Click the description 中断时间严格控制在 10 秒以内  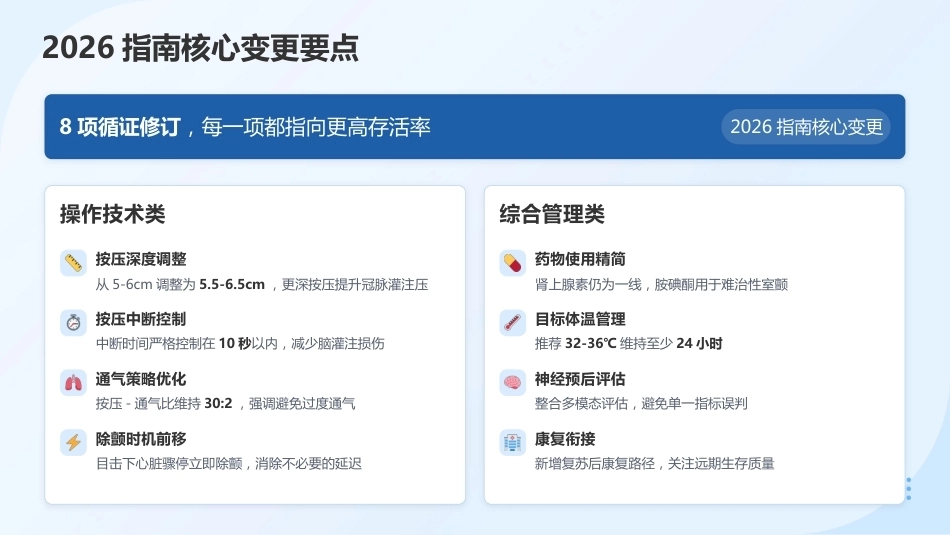tap(187, 344)
